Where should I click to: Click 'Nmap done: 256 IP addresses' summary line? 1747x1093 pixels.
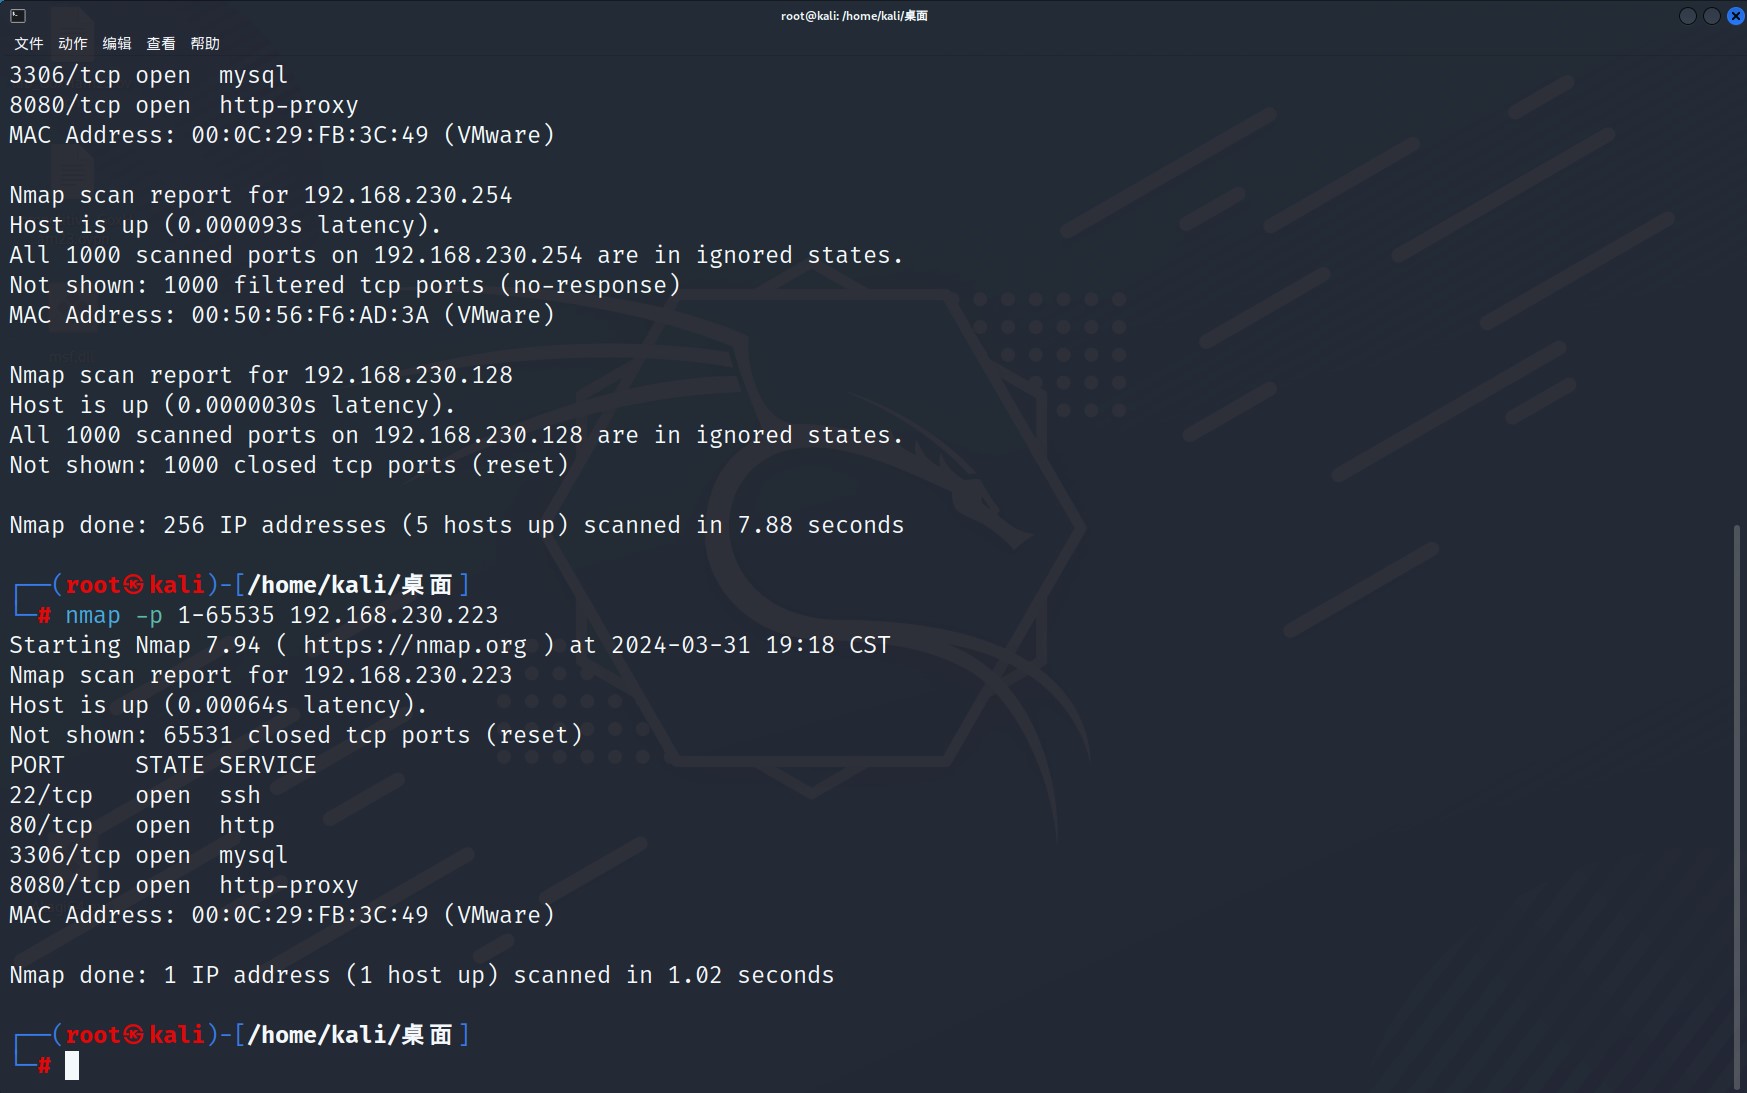(457, 525)
